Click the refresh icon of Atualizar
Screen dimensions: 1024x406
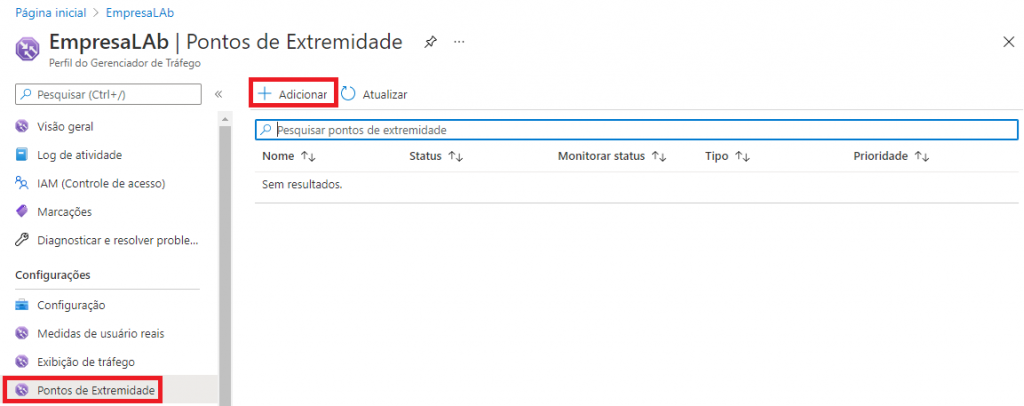coord(349,93)
